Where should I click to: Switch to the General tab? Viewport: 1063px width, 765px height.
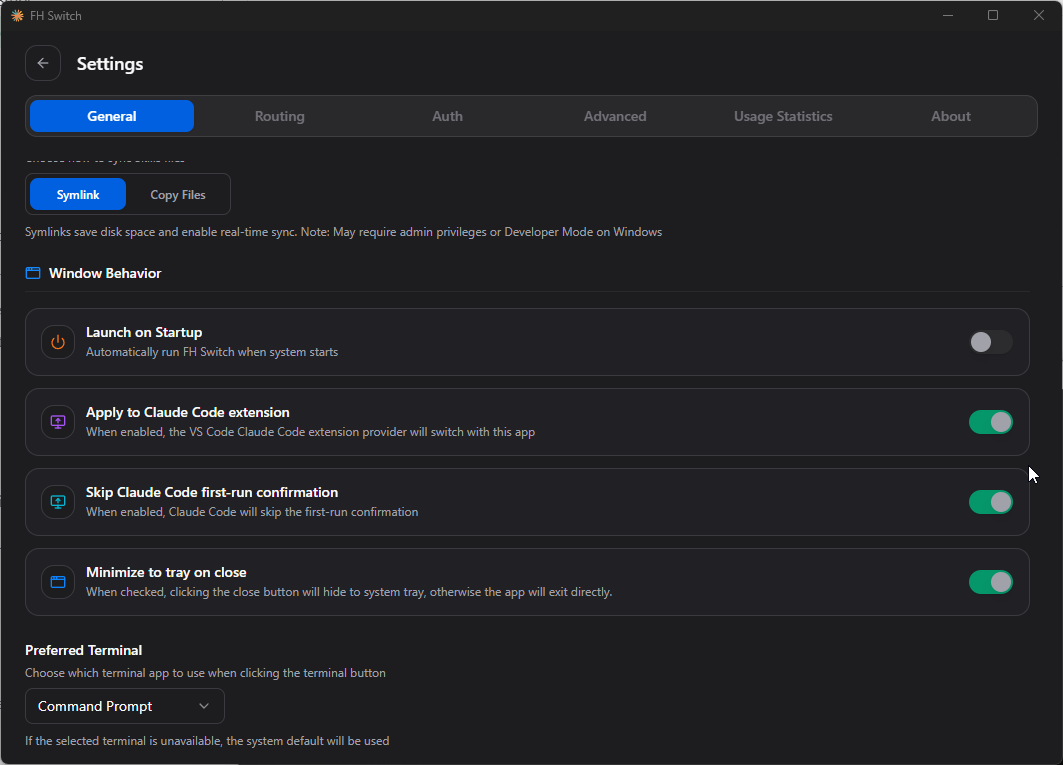click(x=112, y=116)
